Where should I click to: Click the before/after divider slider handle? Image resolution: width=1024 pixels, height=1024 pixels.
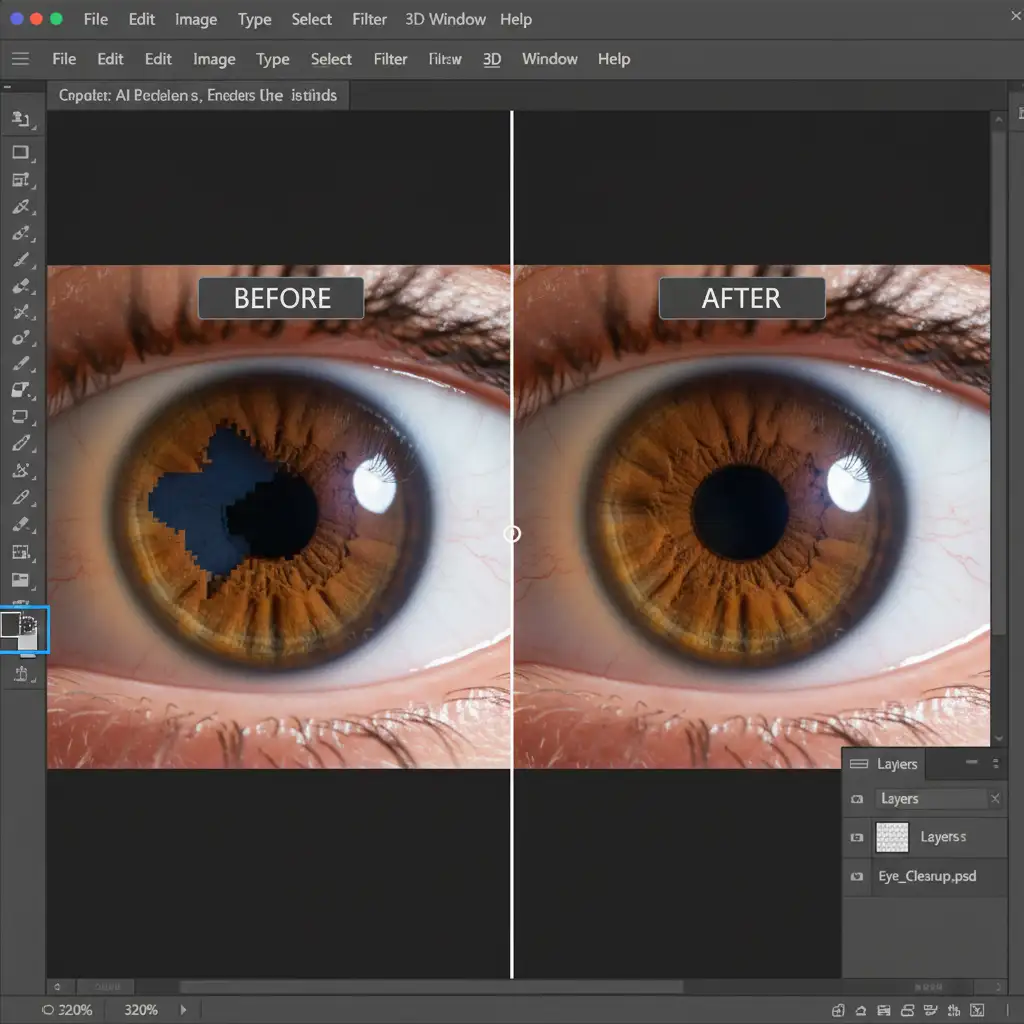click(x=512, y=534)
